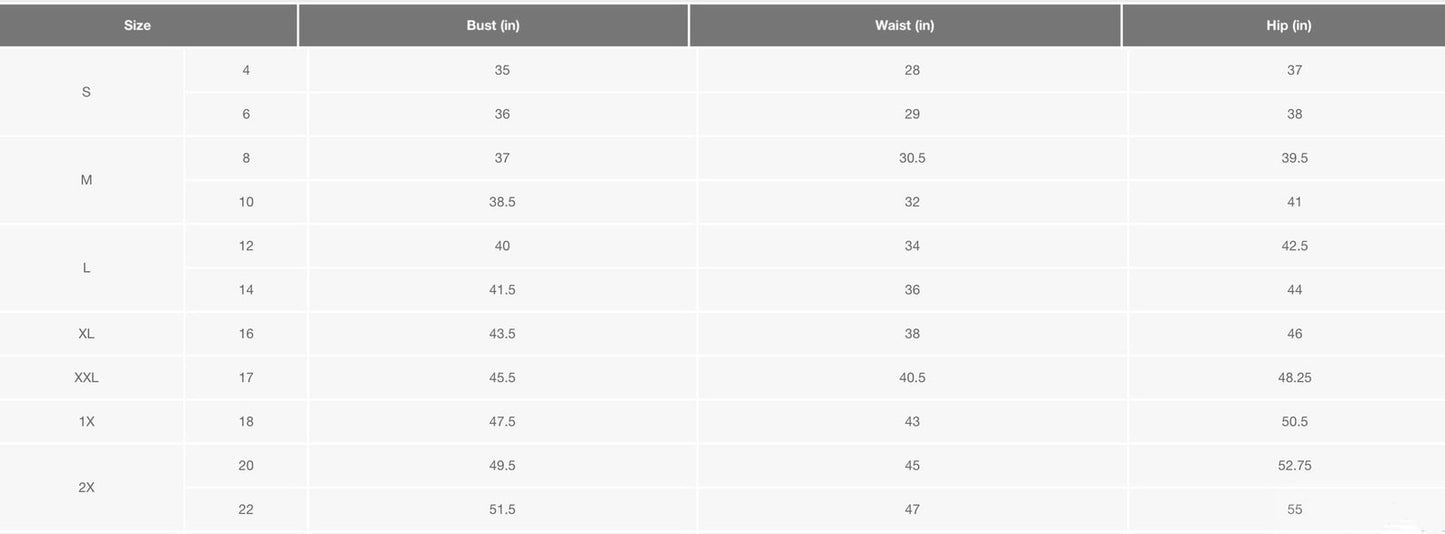Viewport: 1445px width, 534px height.
Task: Click waist value 30.5
Action: pos(912,158)
